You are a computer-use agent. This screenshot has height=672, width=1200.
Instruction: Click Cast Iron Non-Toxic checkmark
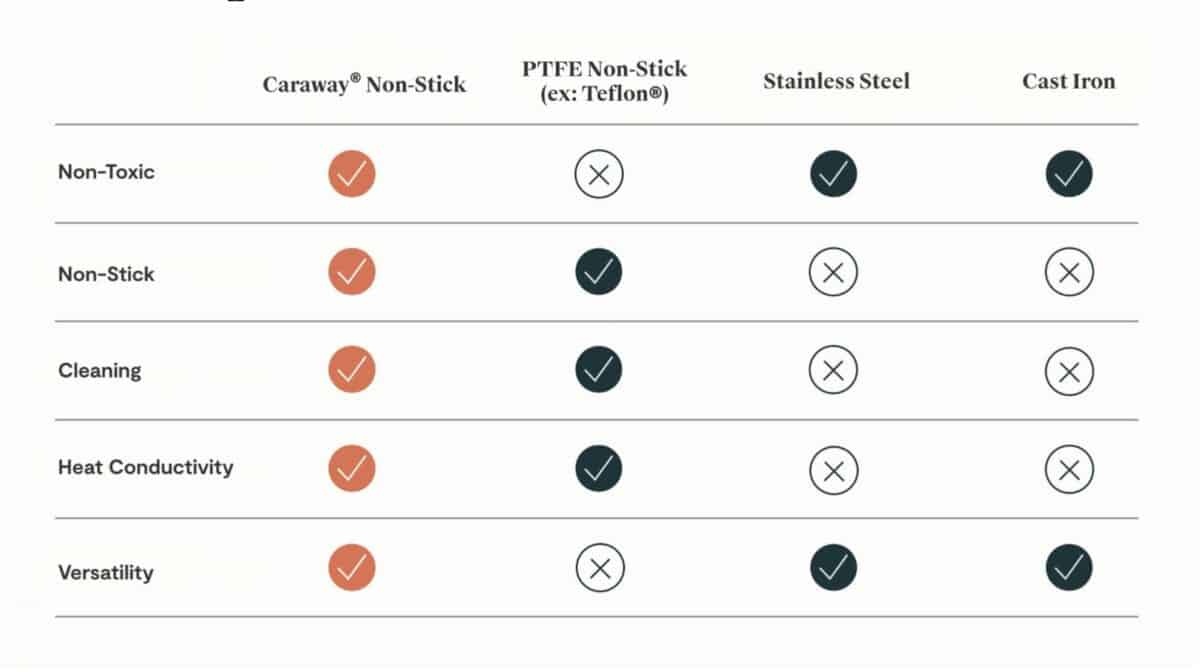[x=1069, y=174]
